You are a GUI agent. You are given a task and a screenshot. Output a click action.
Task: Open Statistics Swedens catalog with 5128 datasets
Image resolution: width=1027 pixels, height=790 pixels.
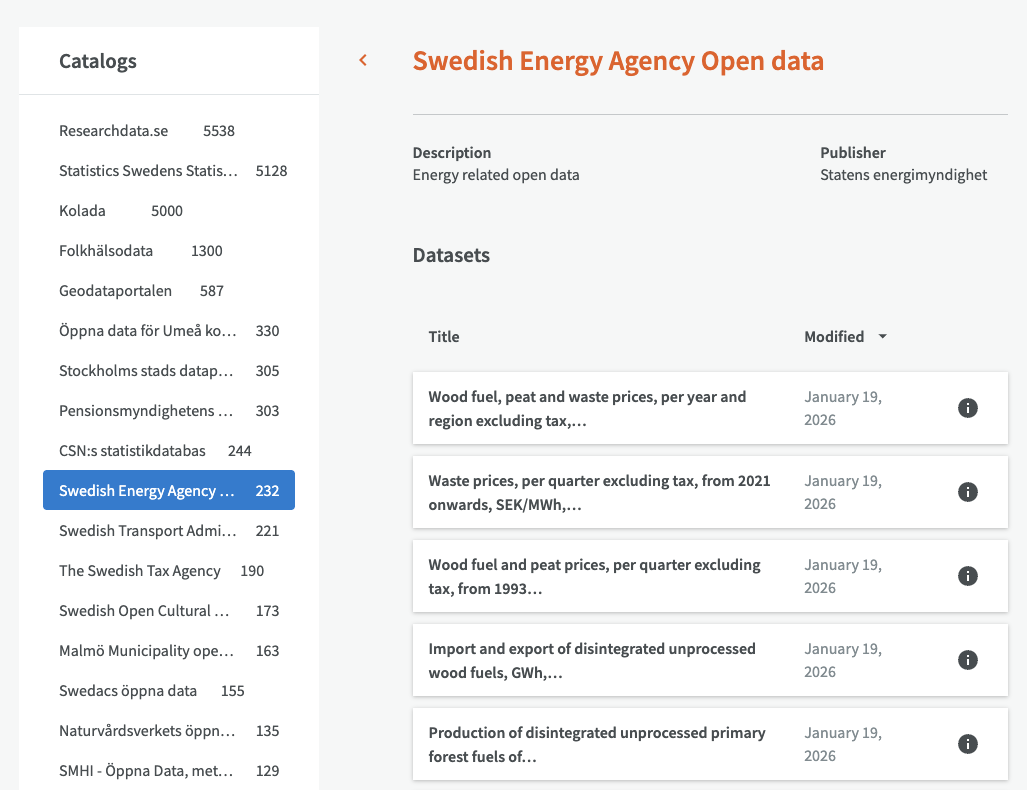pyautogui.click(x=148, y=171)
